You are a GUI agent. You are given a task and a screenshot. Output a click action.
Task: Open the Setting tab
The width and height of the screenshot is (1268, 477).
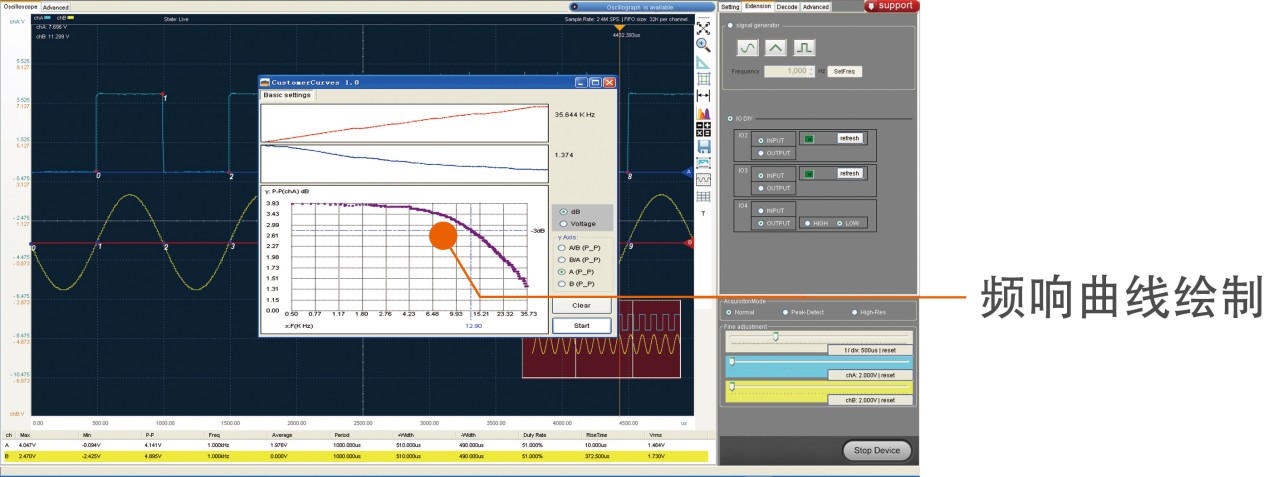pyautogui.click(x=730, y=7)
